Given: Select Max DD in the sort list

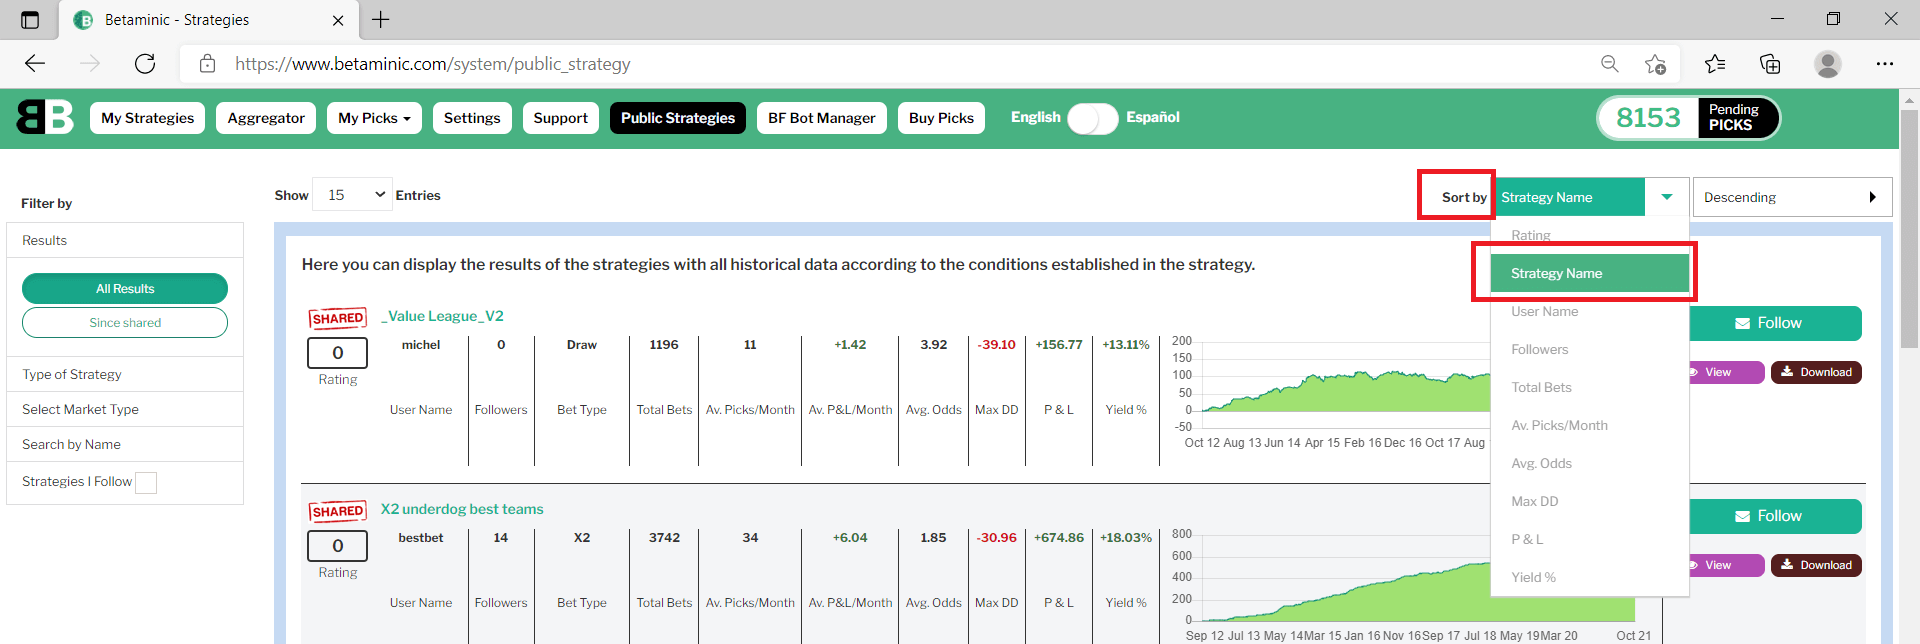Looking at the screenshot, I should pyautogui.click(x=1590, y=501).
